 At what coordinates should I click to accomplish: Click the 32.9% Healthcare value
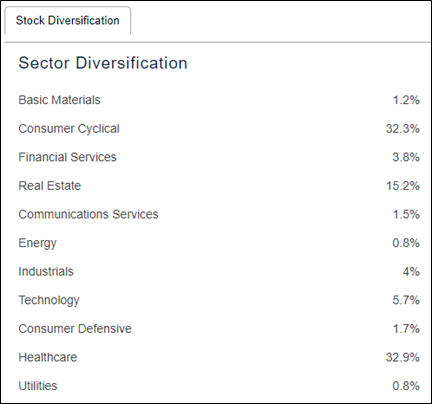point(403,357)
